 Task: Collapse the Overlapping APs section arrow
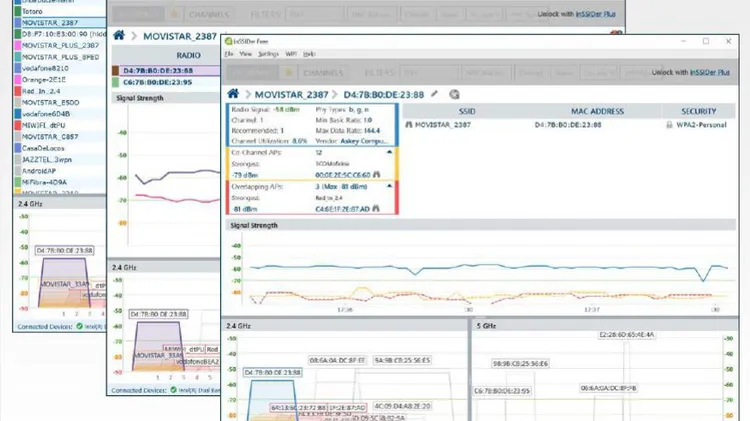[x=389, y=186]
